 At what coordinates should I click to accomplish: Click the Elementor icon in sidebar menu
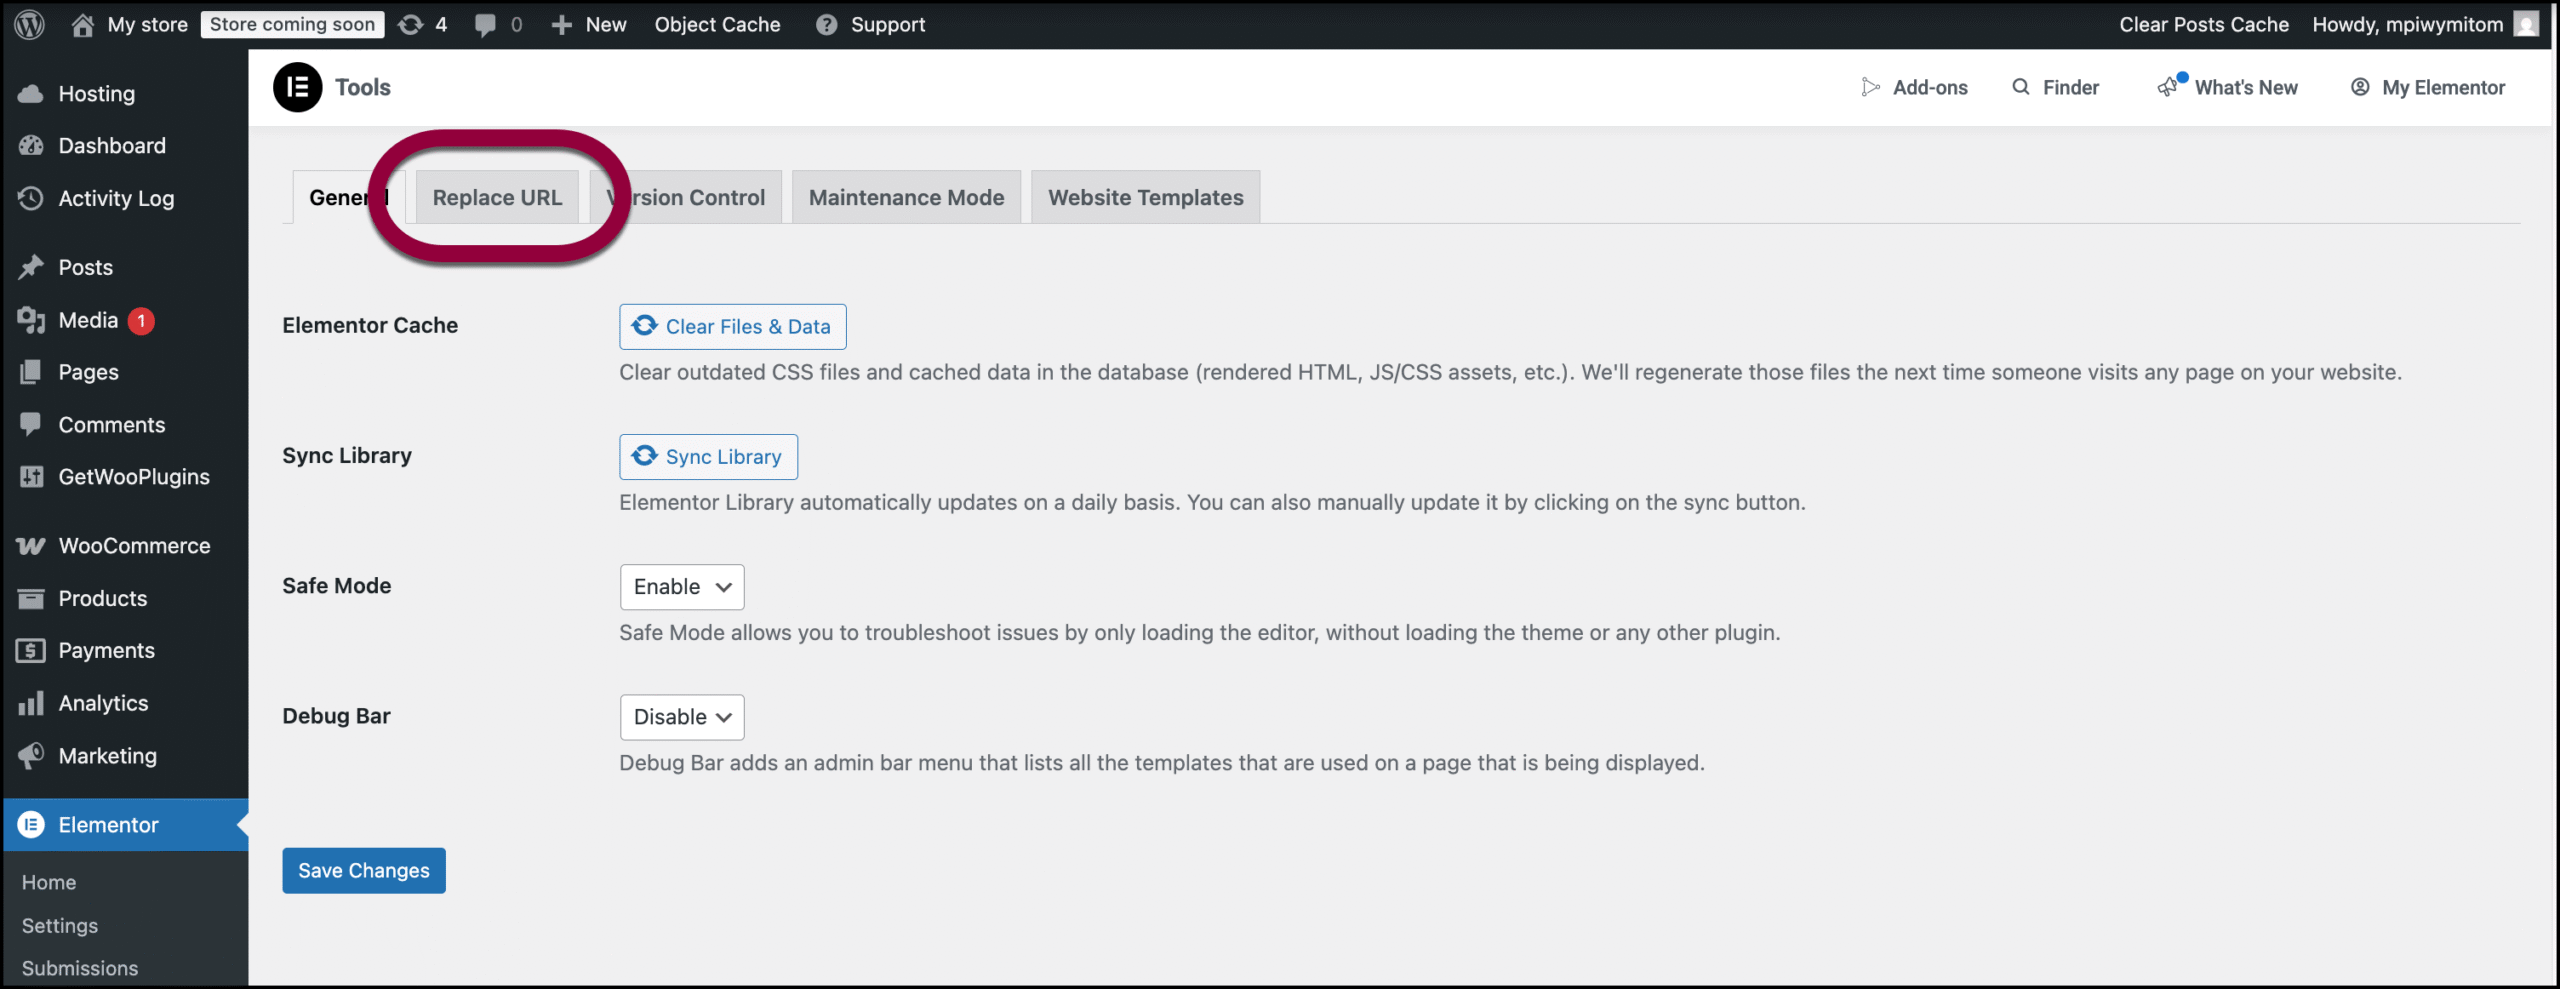(x=31, y=825)
